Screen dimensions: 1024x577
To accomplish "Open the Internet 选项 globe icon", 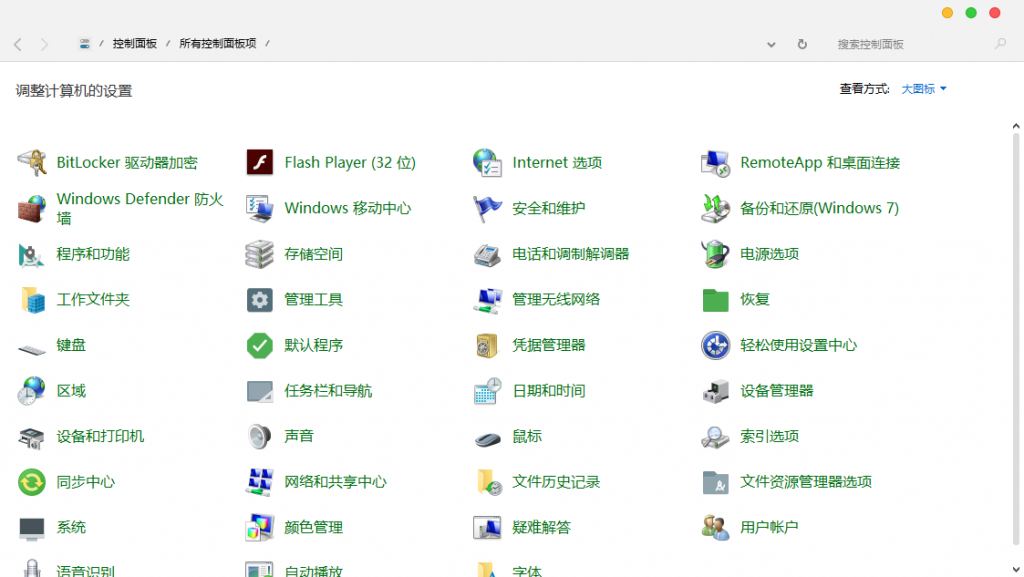I will (x=487, y=163).
